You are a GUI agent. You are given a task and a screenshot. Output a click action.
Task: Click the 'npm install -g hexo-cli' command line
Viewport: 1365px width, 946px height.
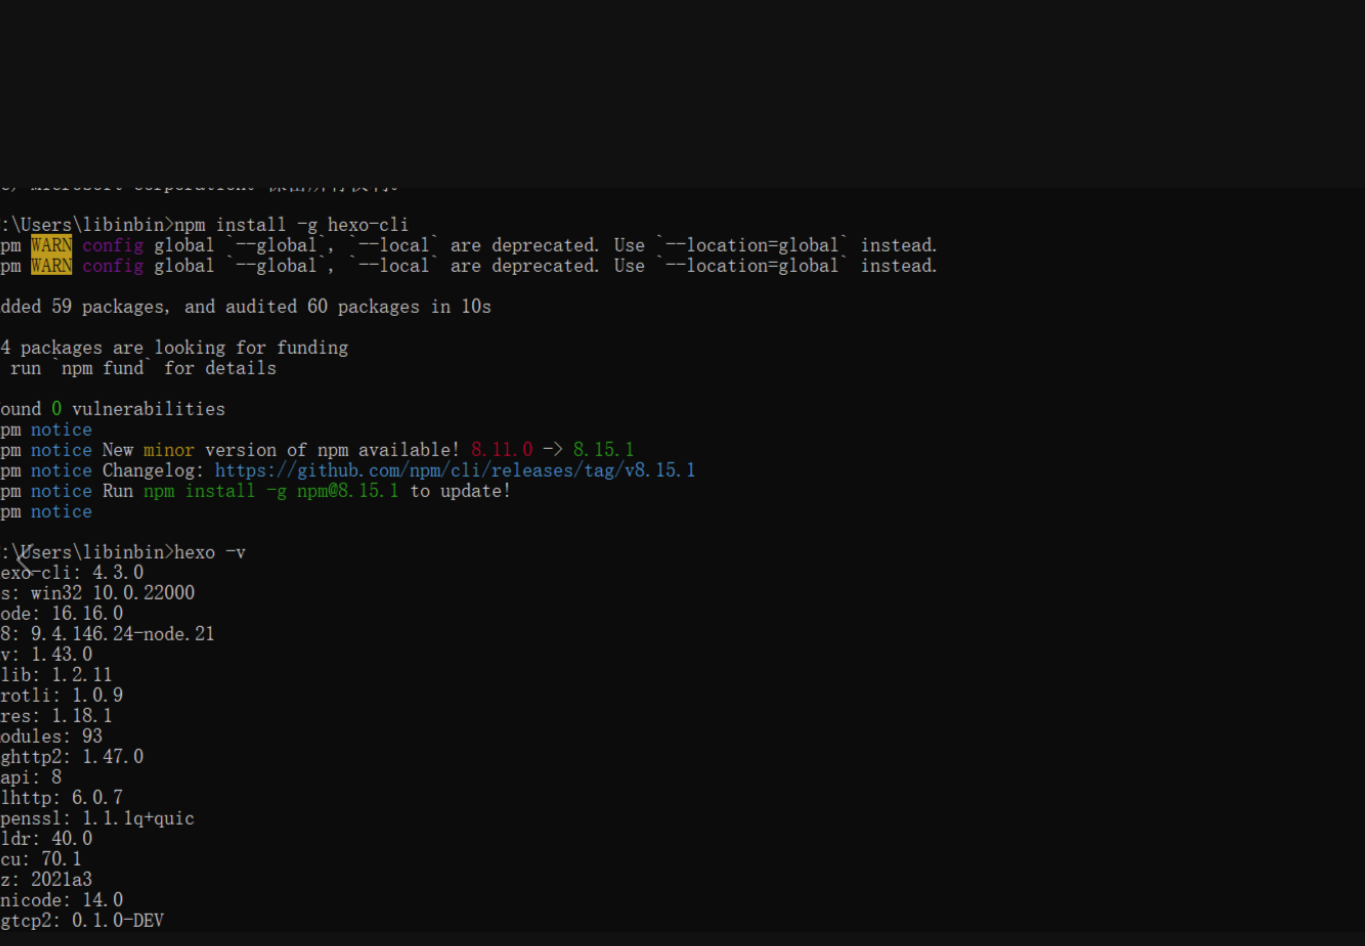point(292,224)
